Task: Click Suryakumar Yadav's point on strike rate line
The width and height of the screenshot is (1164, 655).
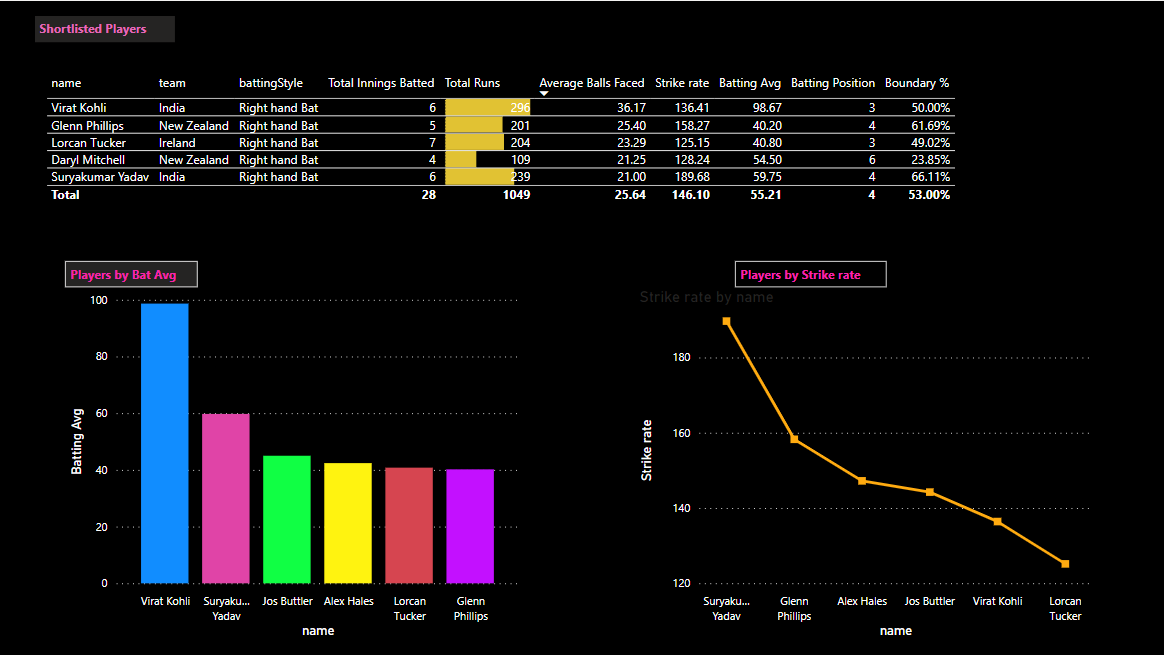Action: coord(726,321)
